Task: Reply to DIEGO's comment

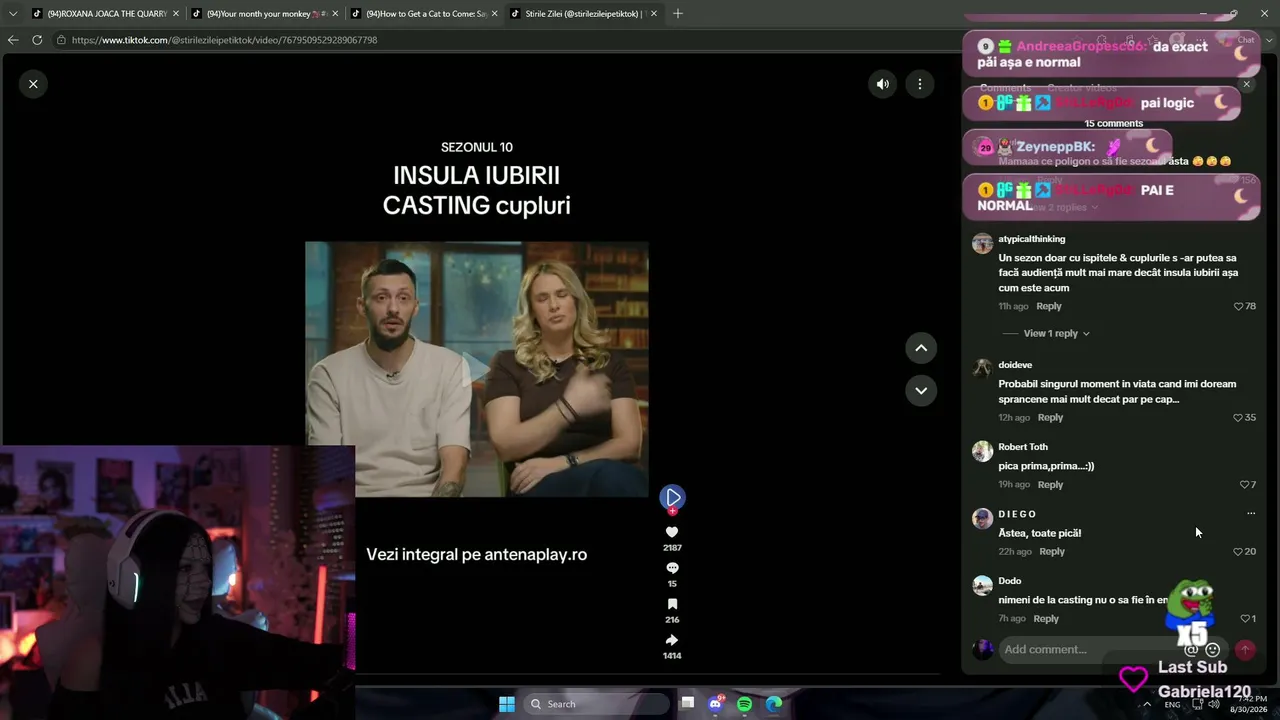Action: pyautogui.click(x=1052, y=552)
